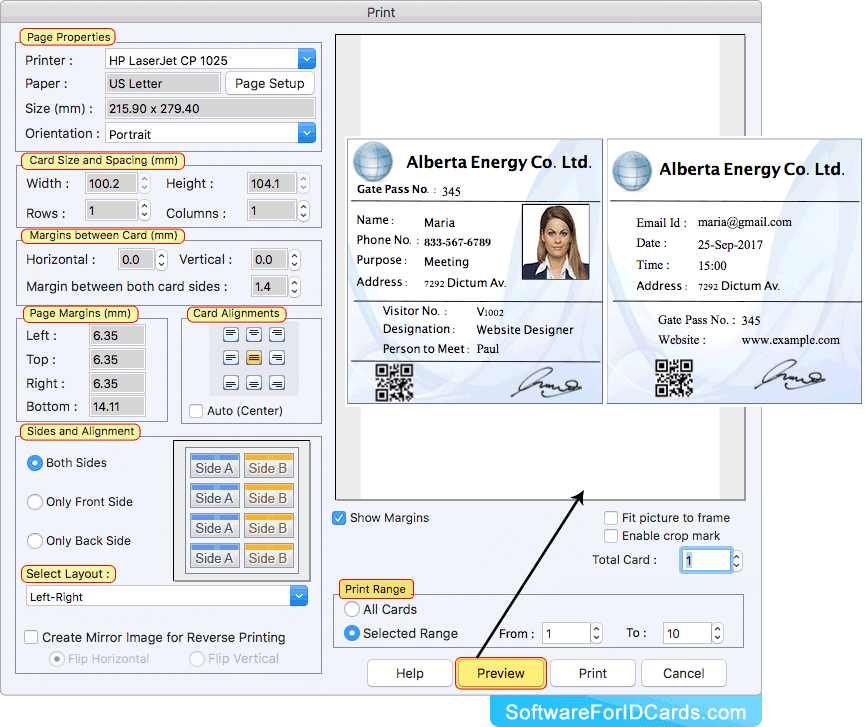Adjust card Width stepper
Viewport: 865px width, 727px height.
pos(145,183)
